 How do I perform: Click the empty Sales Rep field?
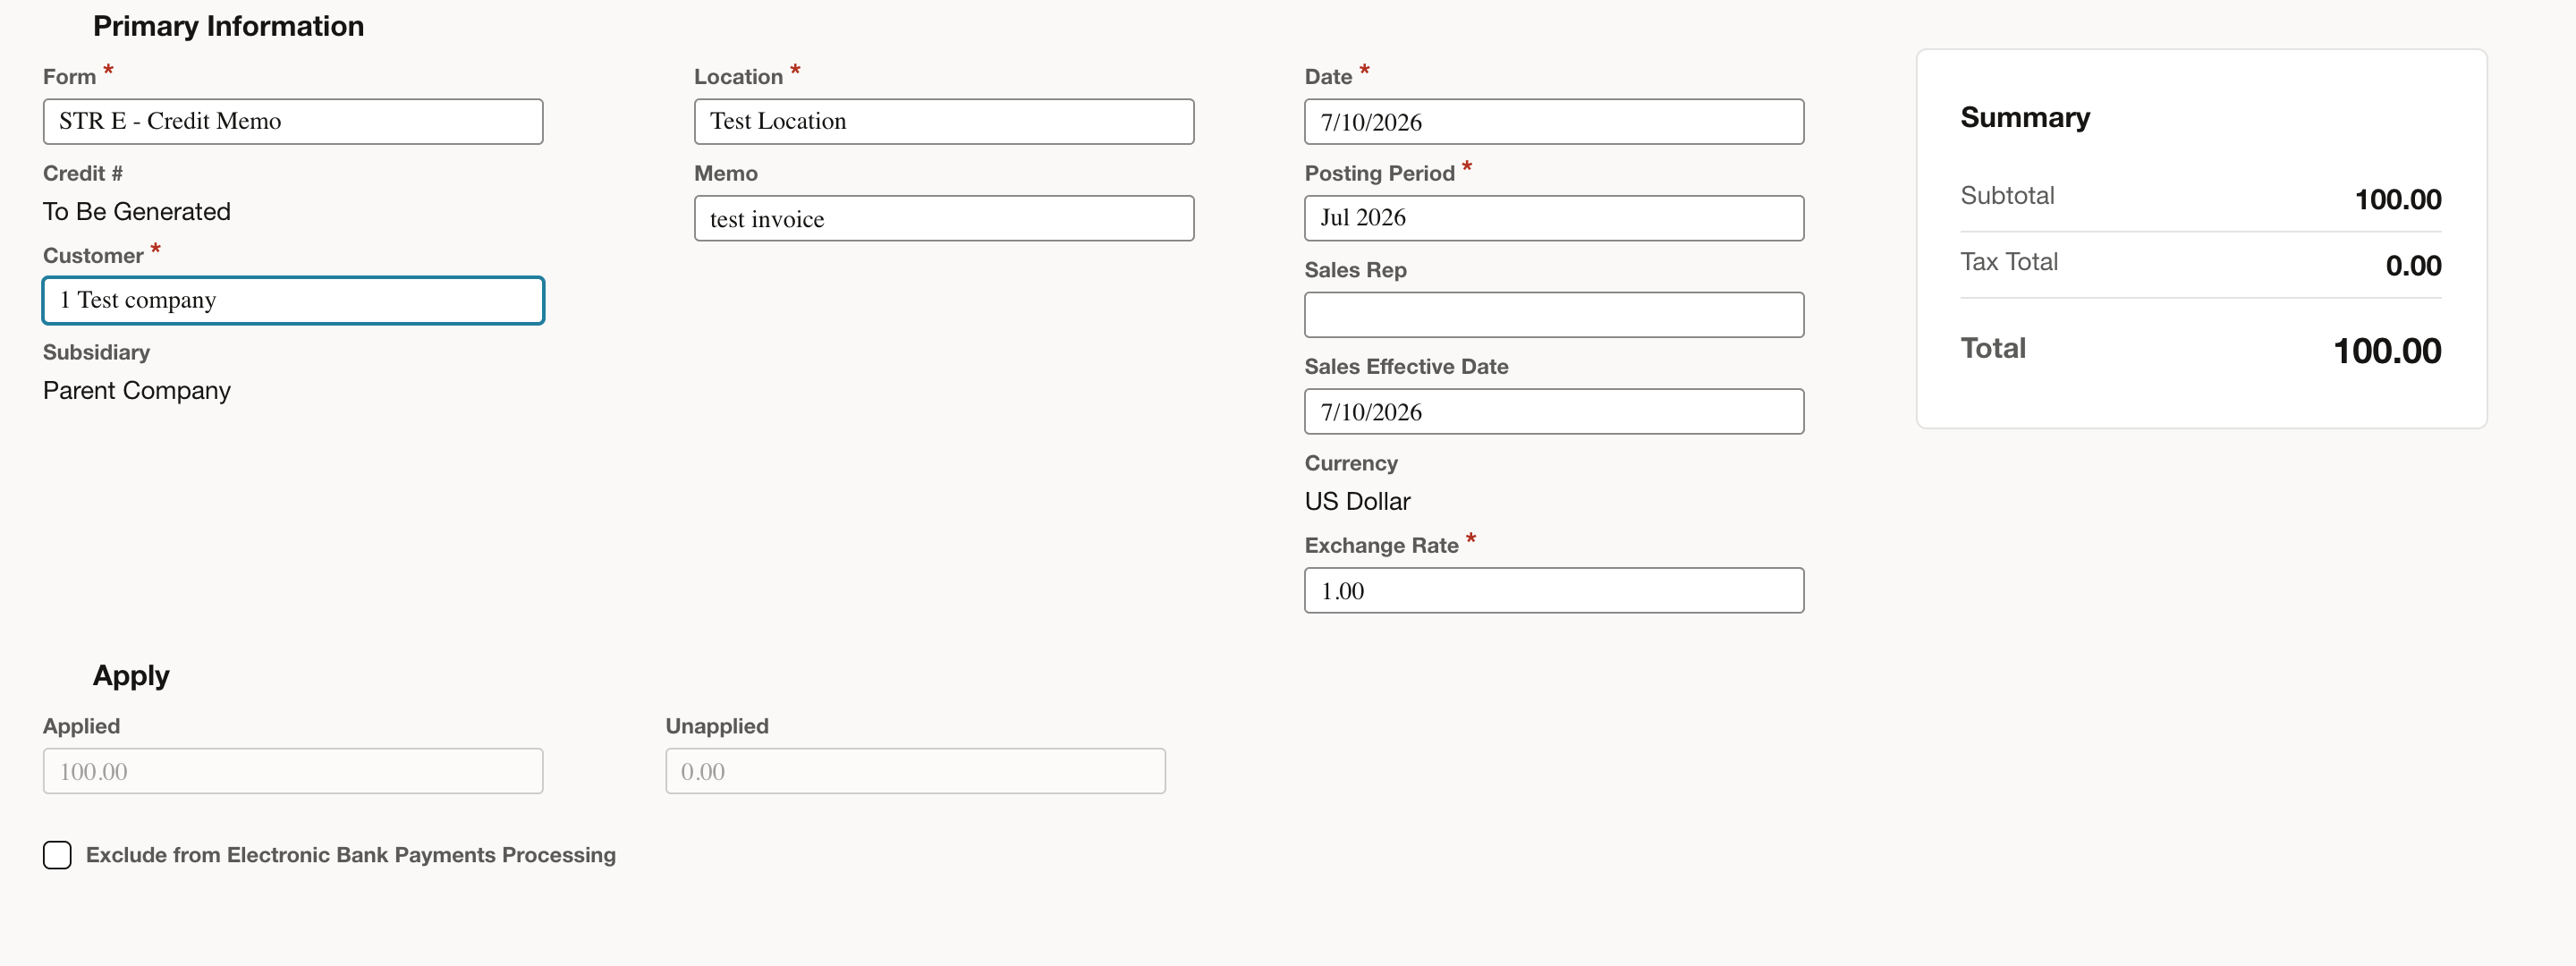[1554, 315]
